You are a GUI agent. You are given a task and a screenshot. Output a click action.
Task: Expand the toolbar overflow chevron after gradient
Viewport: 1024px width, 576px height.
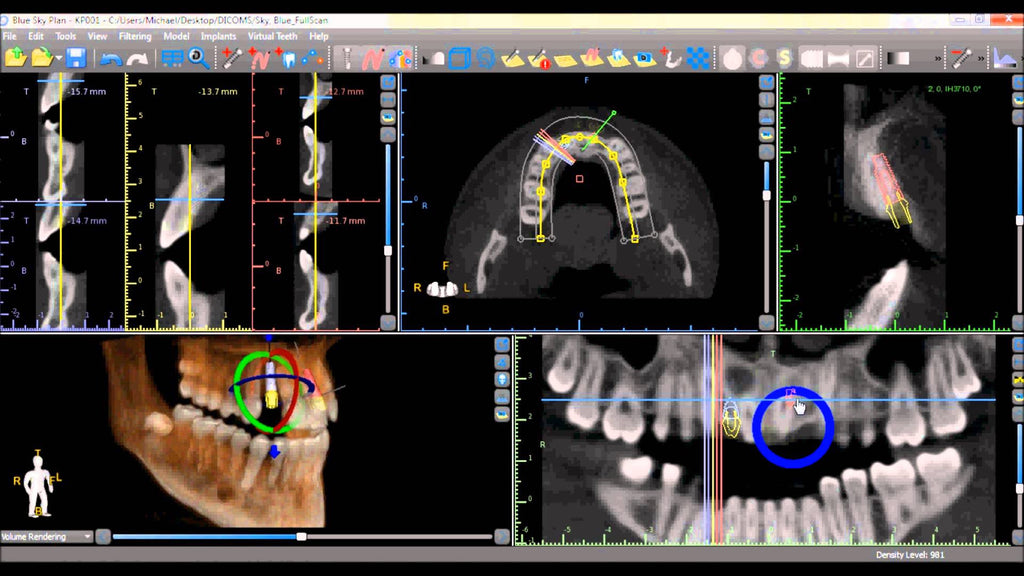pyautogui.click(x=937, y=59)
